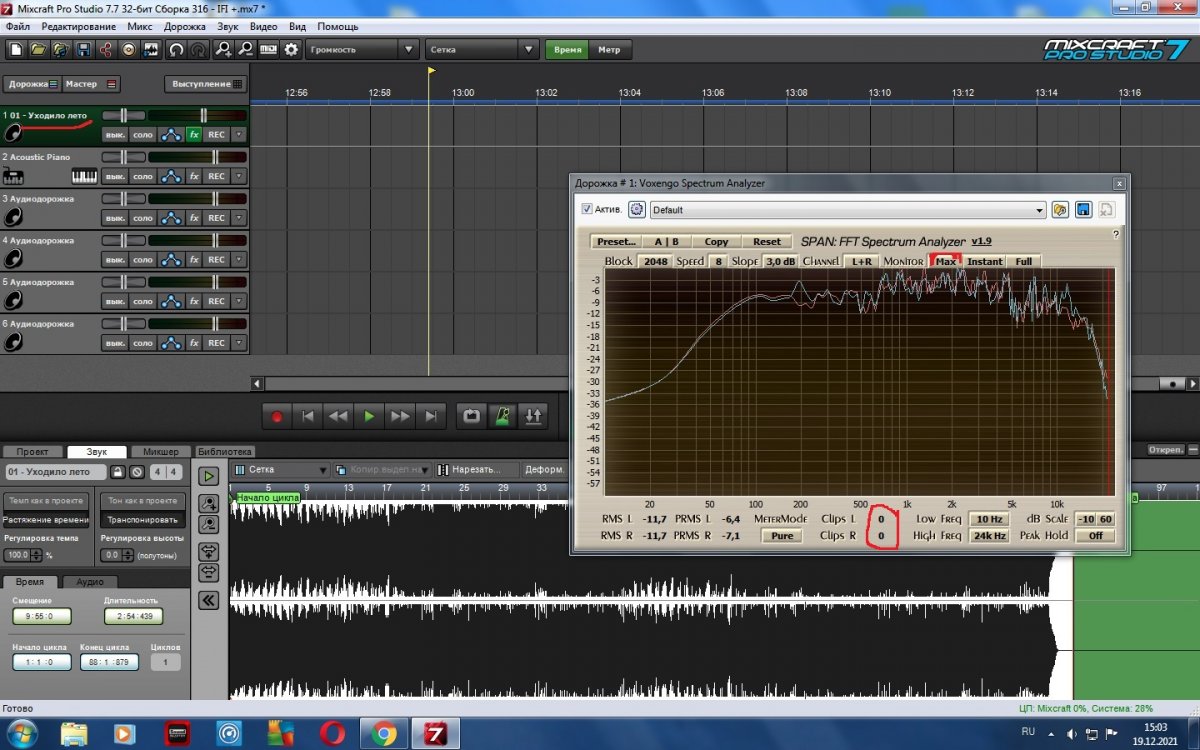Screen dimensions: 1200x750
Task: Open the Дорожка menu in the menu bar
Action: (184, 26)
